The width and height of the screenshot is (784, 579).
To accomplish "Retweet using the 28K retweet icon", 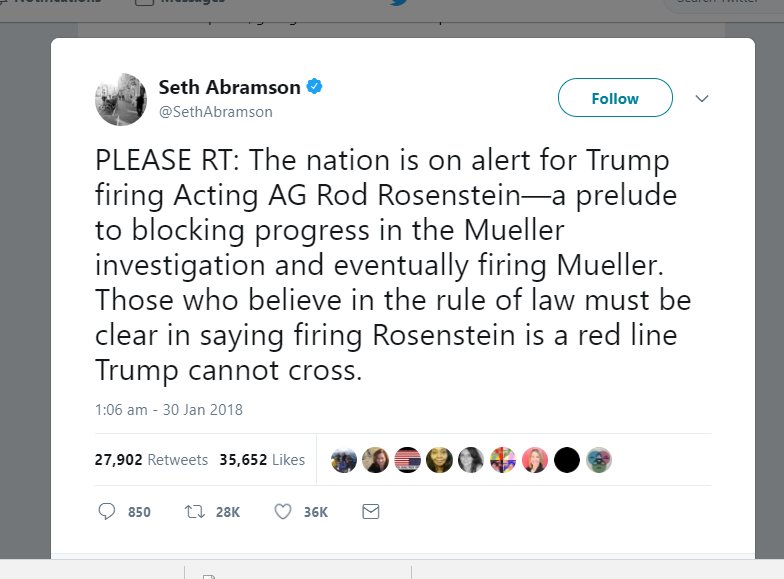I will (194, 511).
